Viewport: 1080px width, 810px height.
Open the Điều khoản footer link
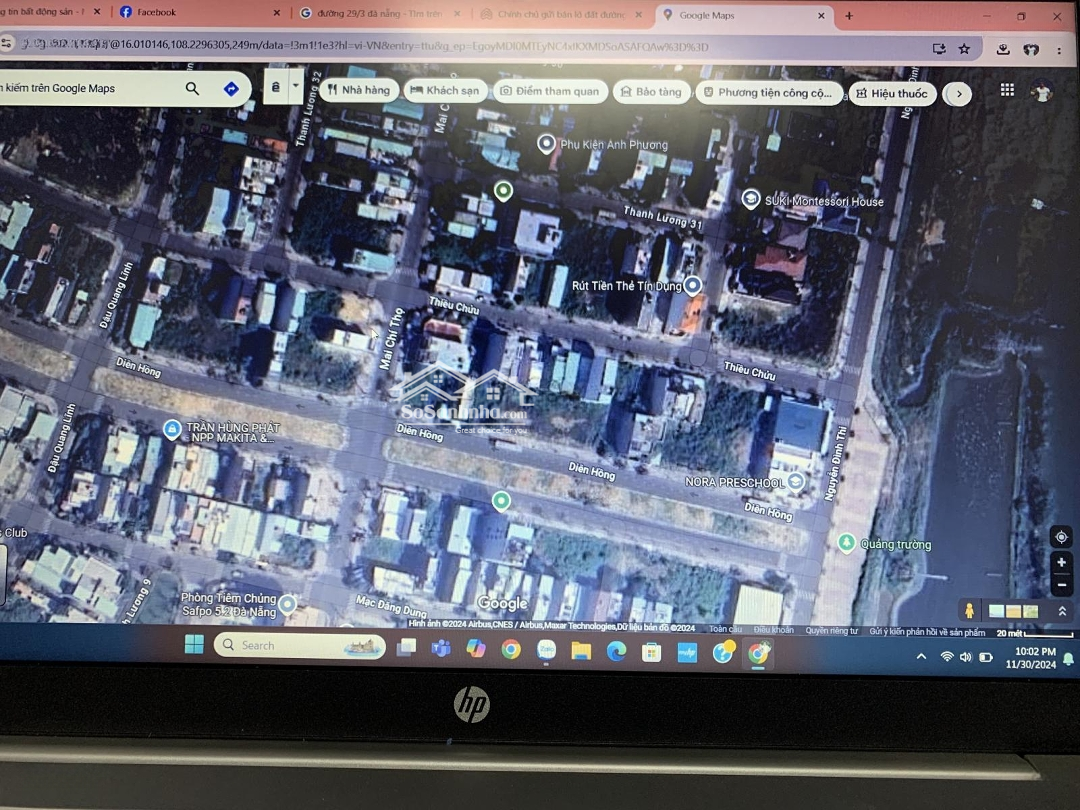click(x=773, y=630)
